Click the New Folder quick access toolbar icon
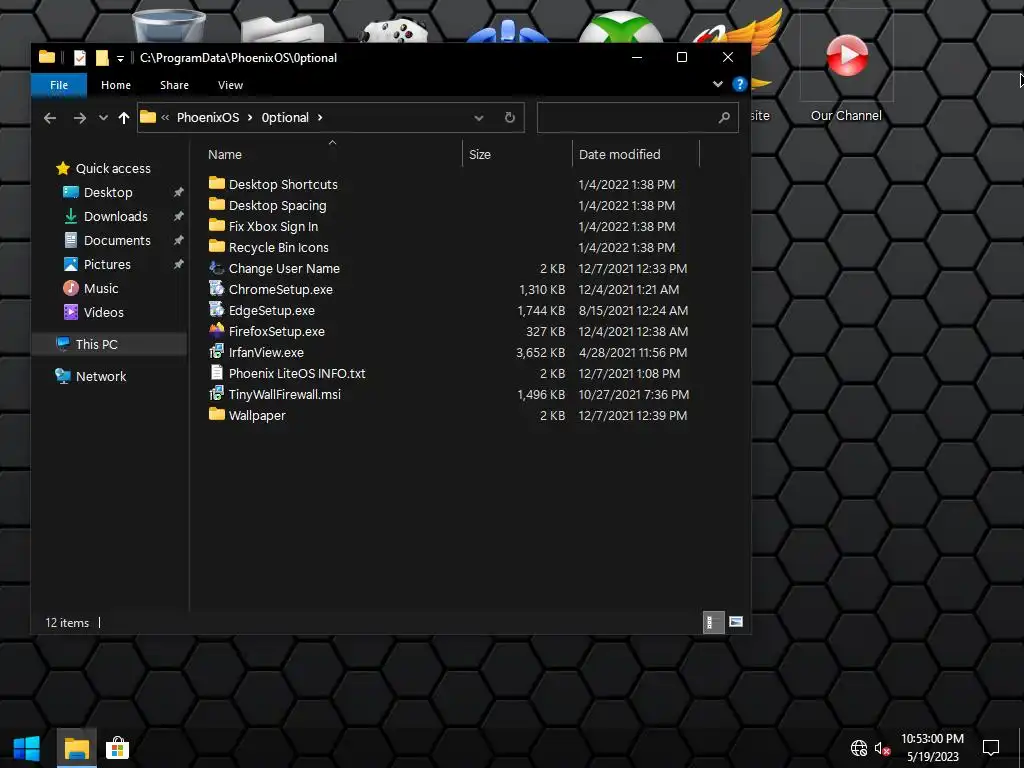This screenshot has height=768, width=1024. point(102,57)
